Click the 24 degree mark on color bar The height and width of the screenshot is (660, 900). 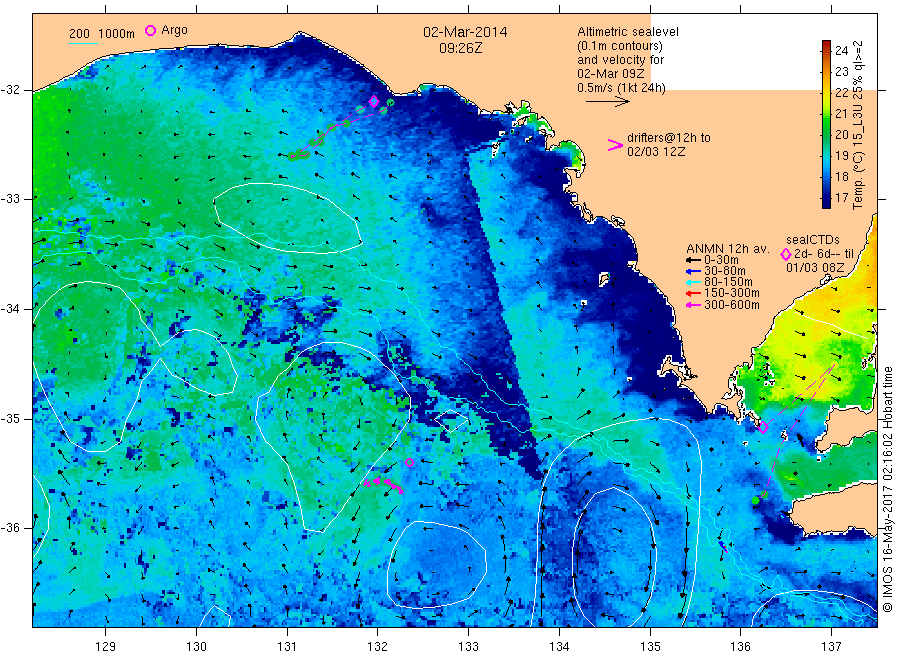(841, 51)
